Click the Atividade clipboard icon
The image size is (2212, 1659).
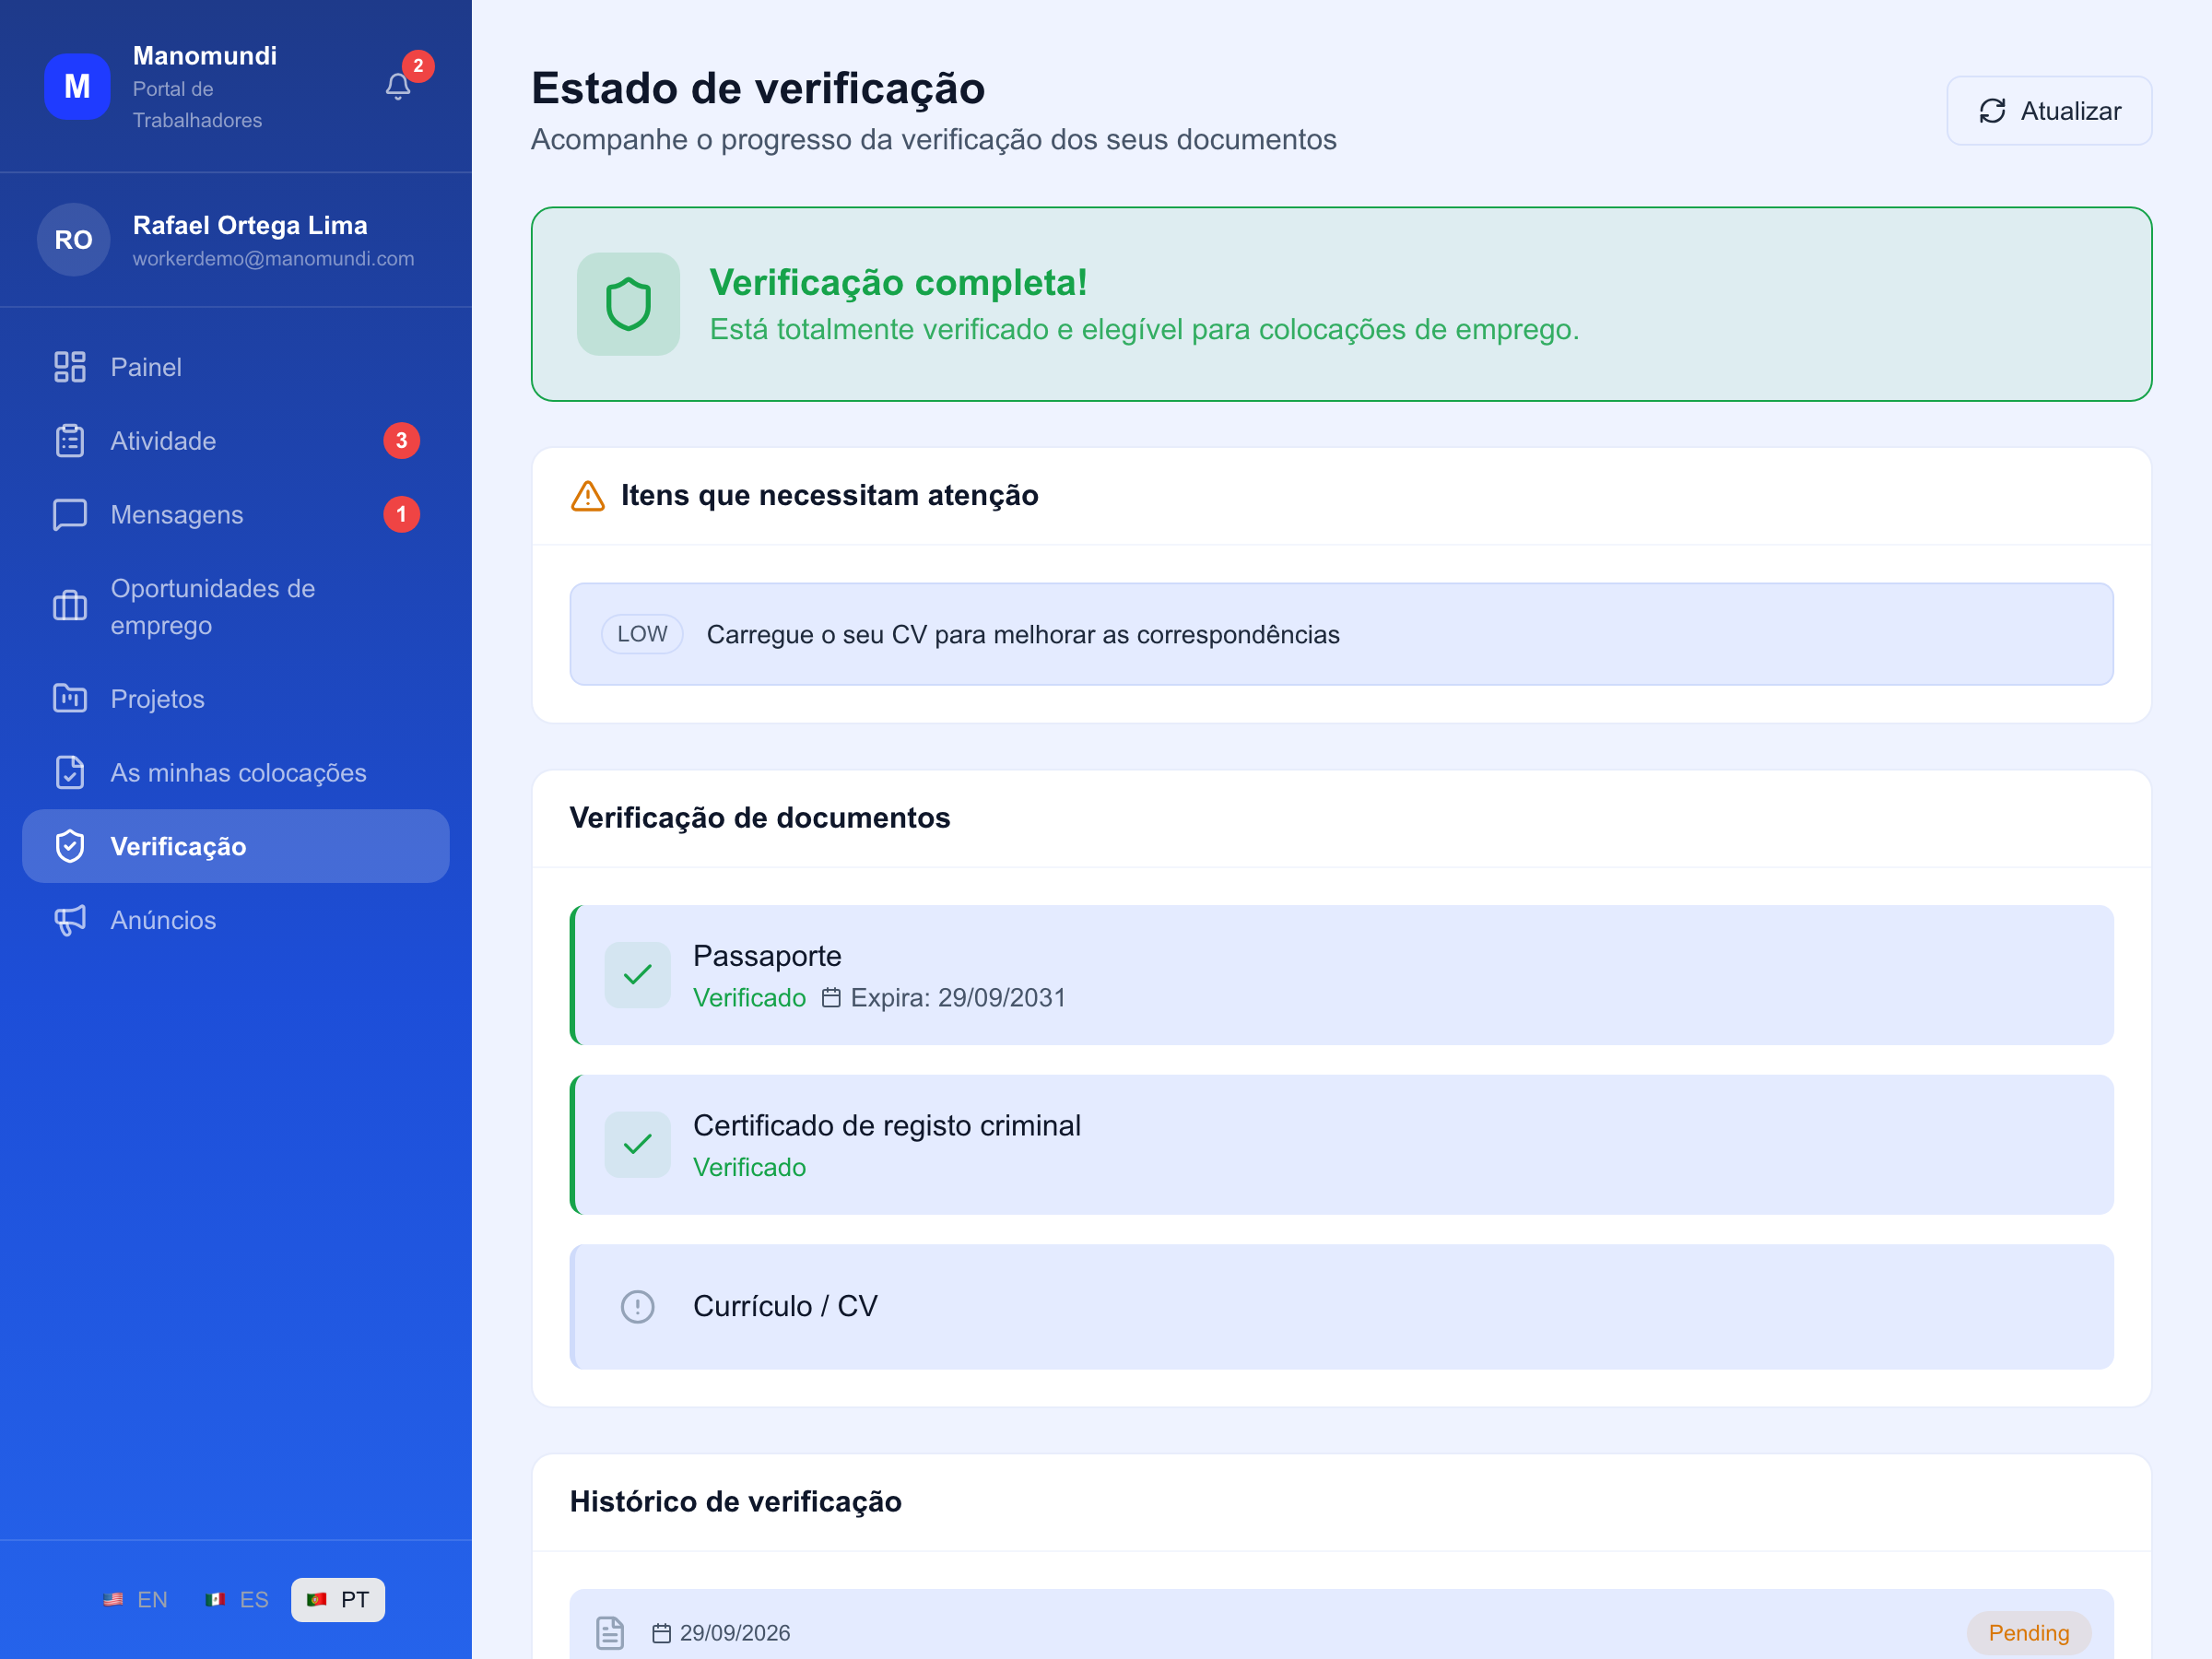(70, 441)
